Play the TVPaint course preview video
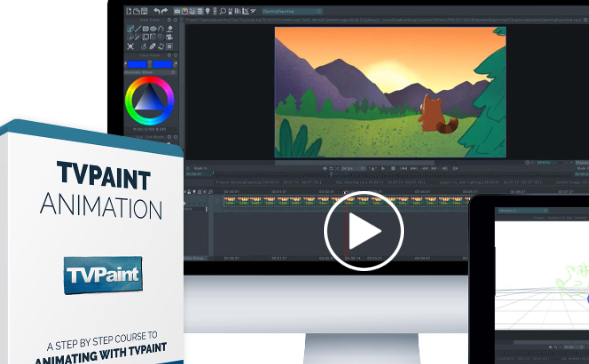Viewport: 589px width, 364px height. [x=364, y=231]
